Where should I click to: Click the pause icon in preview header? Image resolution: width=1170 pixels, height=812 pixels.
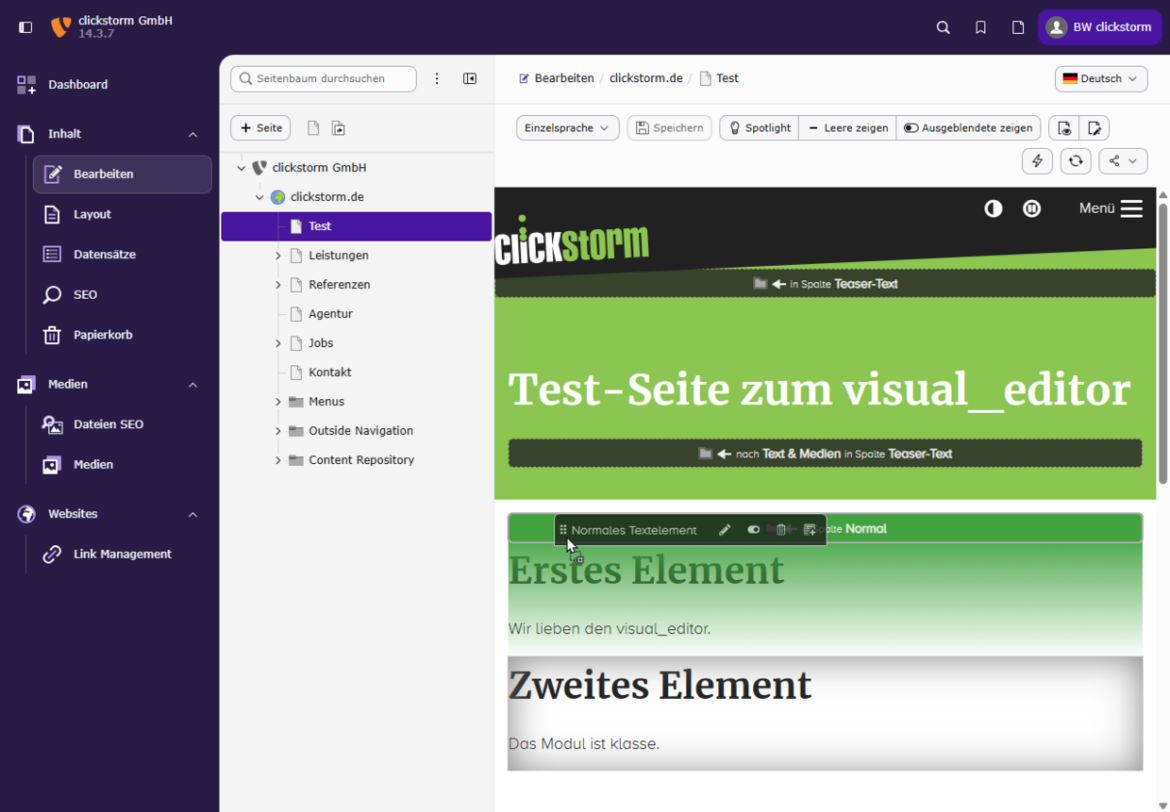coord(1031,209)
